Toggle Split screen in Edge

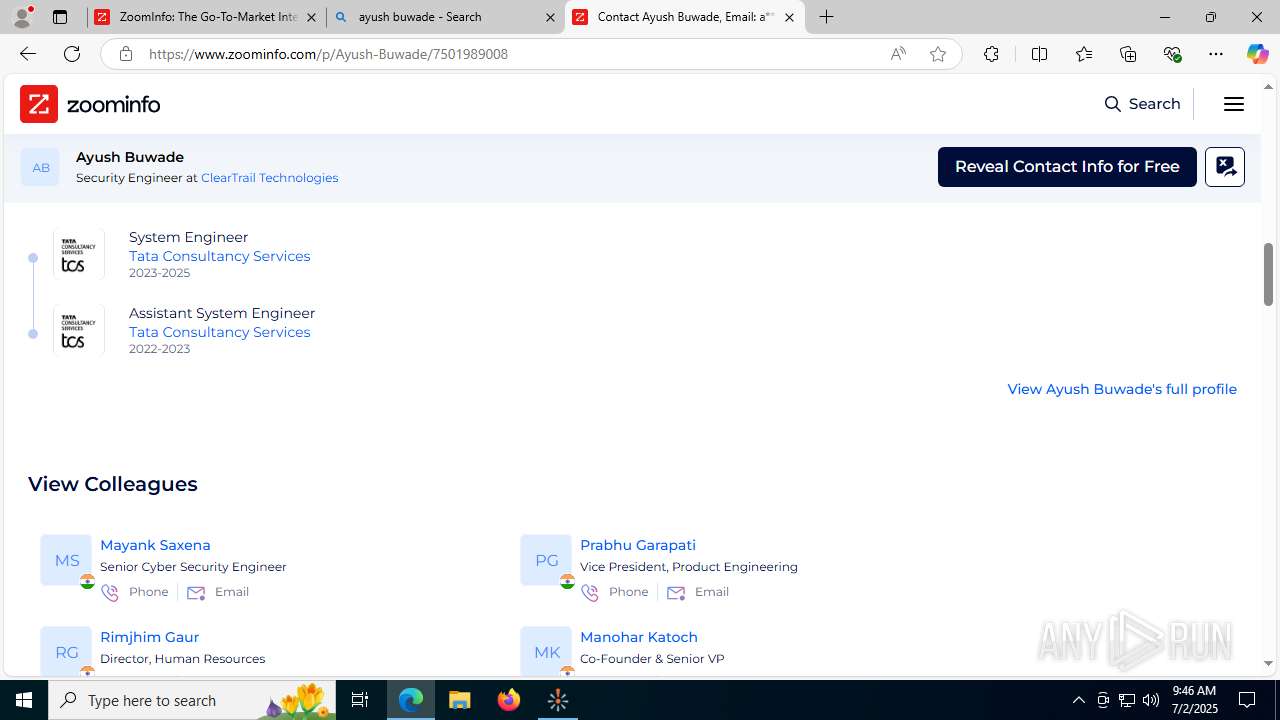1039,54
